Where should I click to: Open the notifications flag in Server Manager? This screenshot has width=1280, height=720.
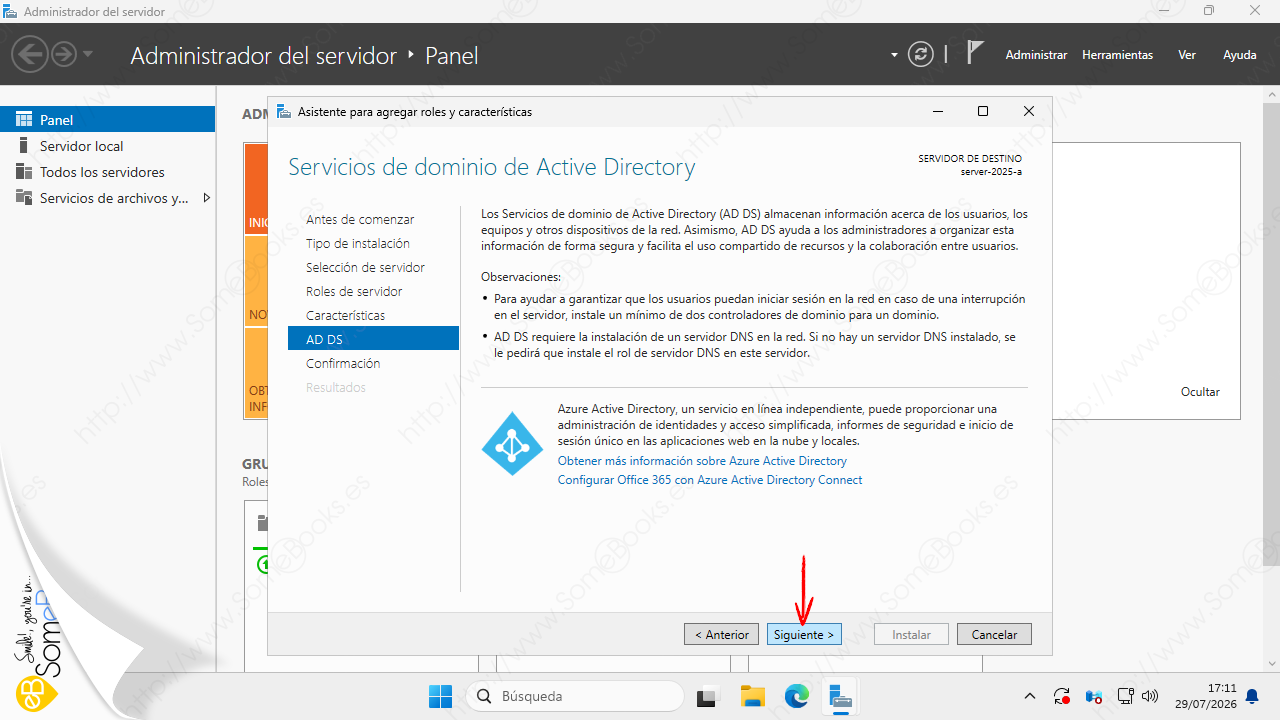[975, 54]
